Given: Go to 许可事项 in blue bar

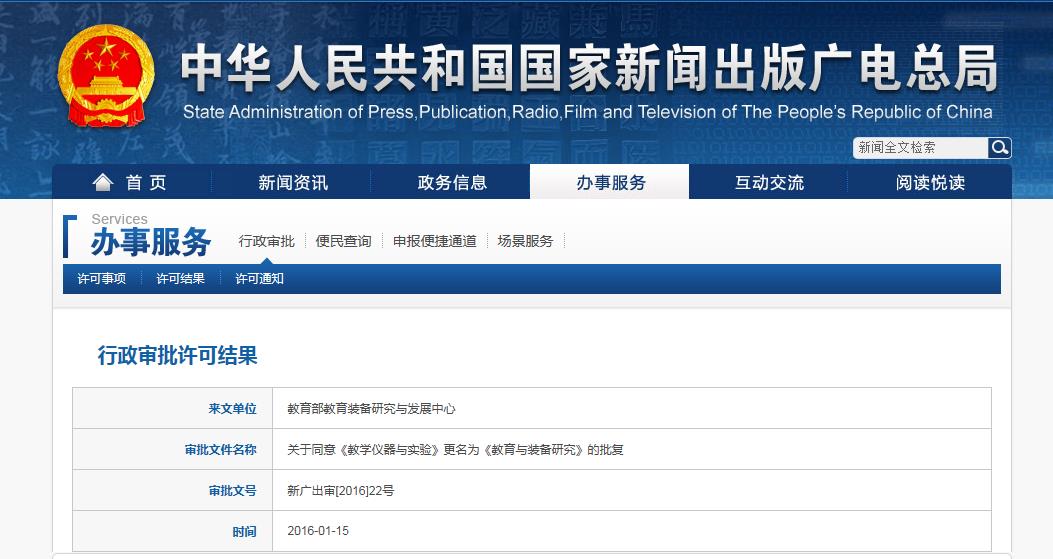Looking at the screenshot, I should (101, 279).
